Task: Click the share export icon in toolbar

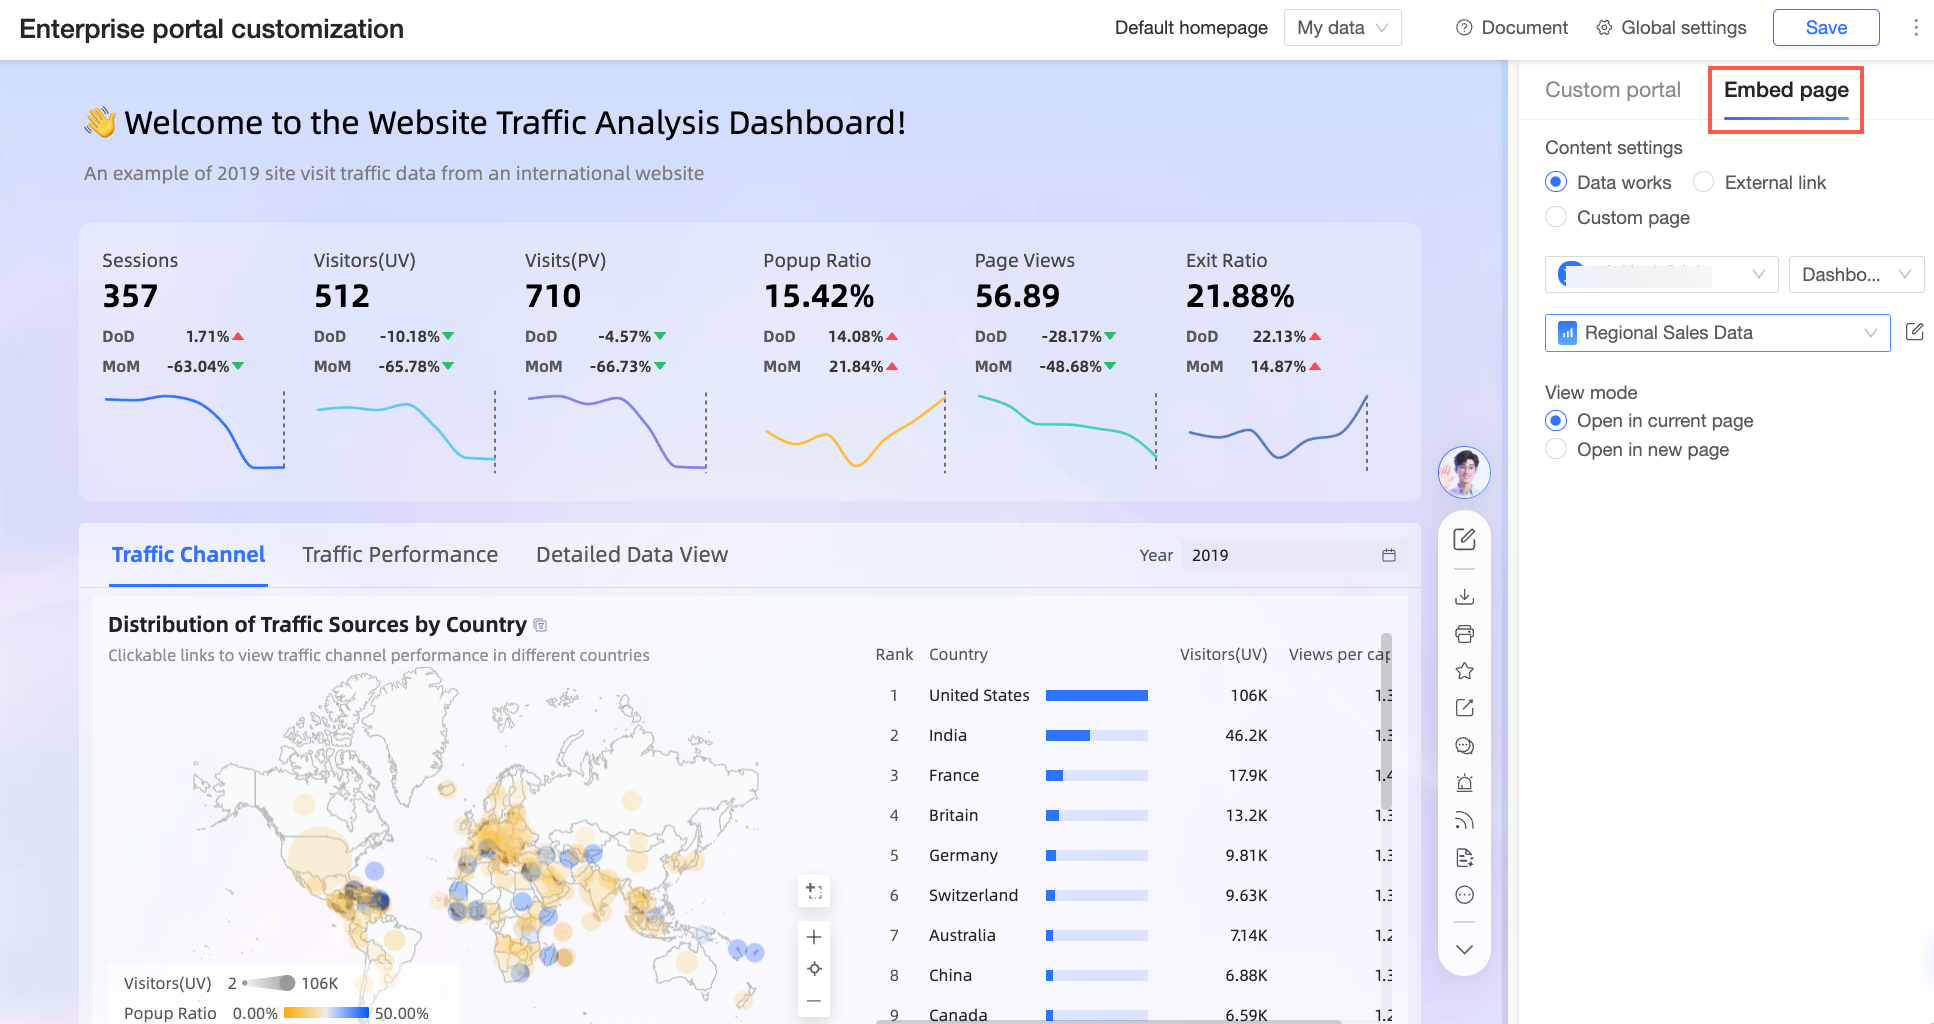Action: click(x=1464, y=708)
